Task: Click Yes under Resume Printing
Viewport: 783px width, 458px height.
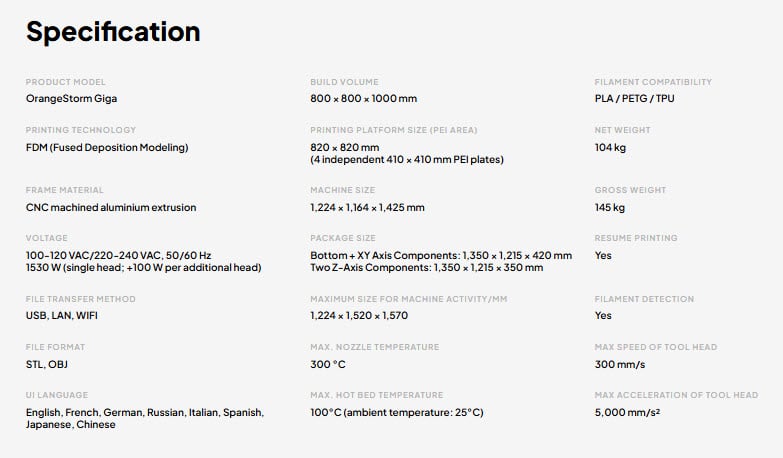Action: click(603, 255)
